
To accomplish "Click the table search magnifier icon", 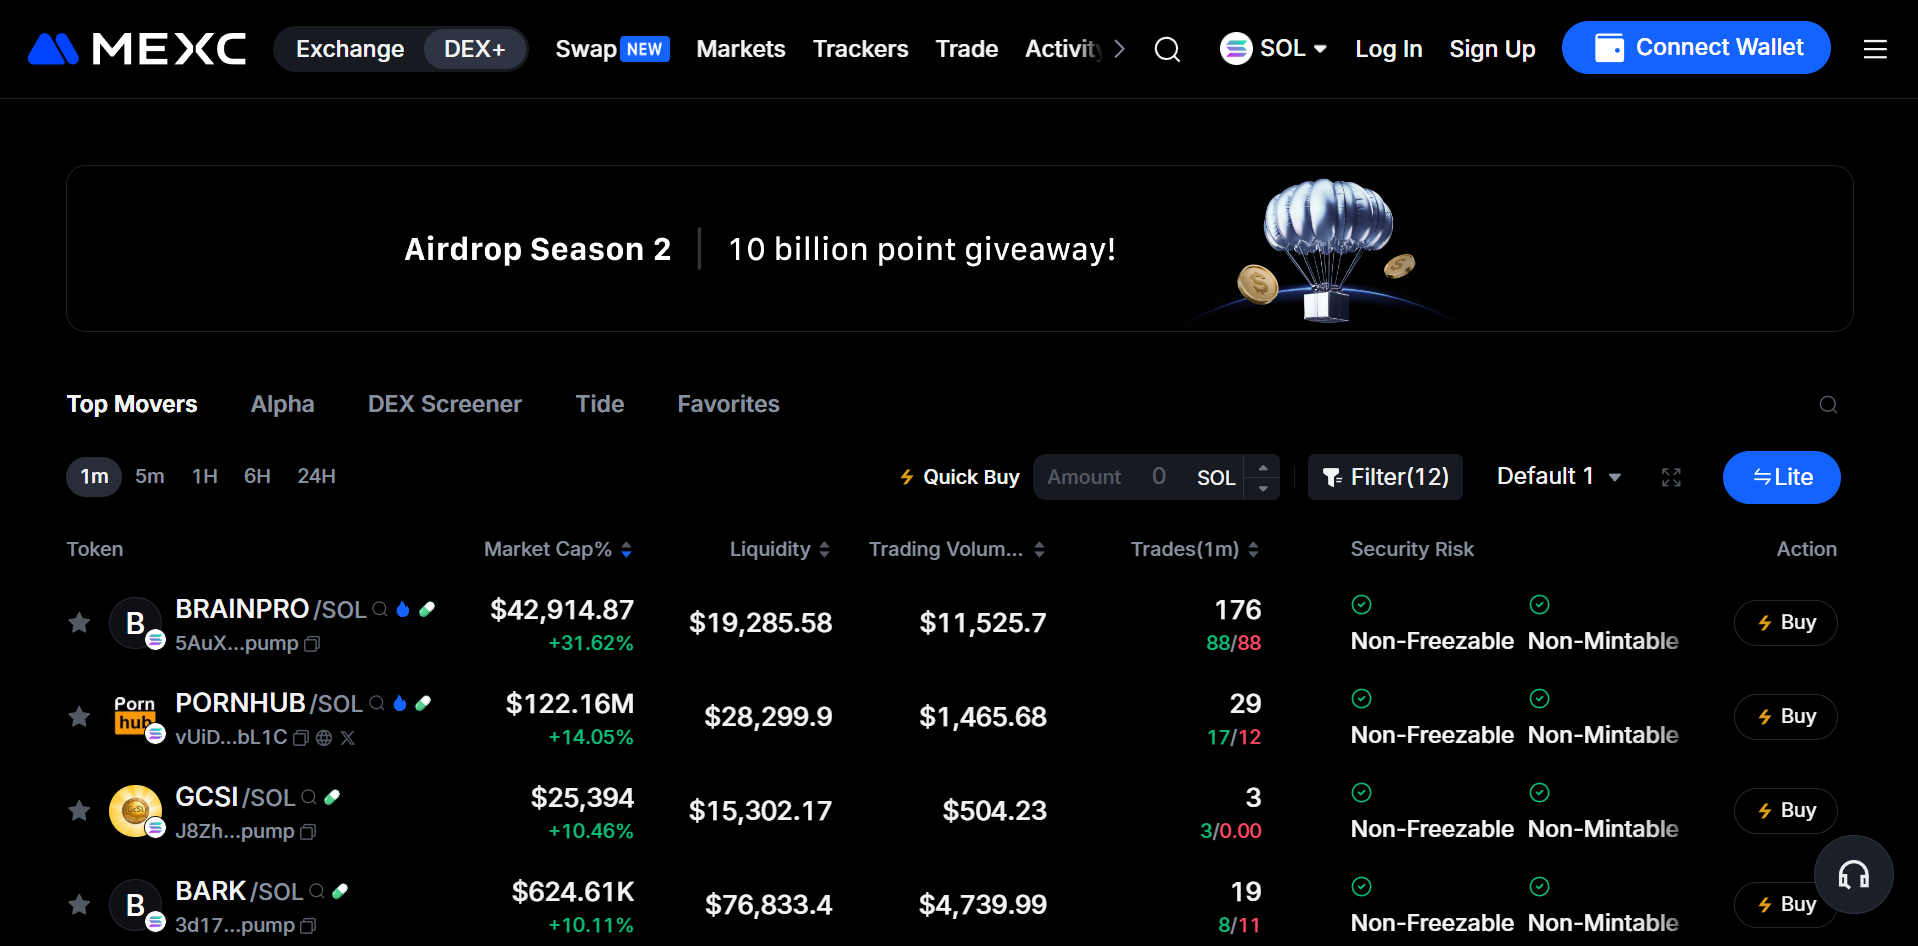I will pyautogui.click(x=1828, y=404).
